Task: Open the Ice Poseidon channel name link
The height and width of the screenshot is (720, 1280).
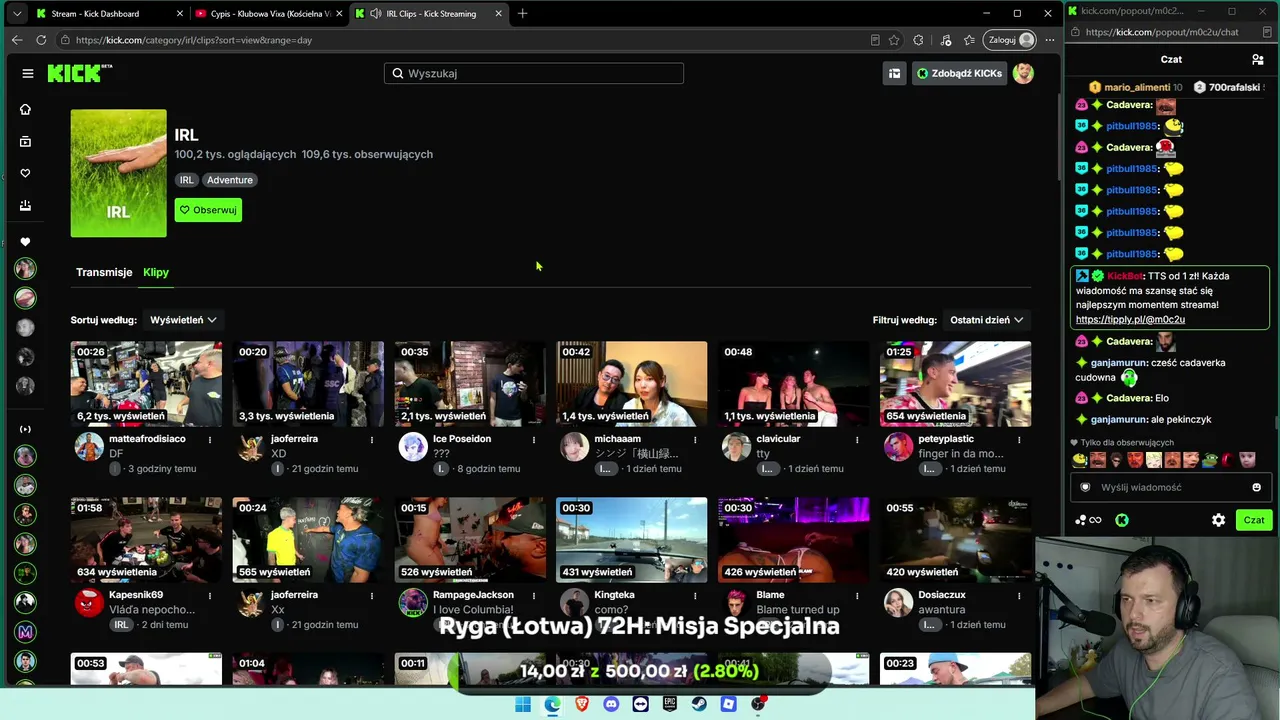Action: click(462, 439)
